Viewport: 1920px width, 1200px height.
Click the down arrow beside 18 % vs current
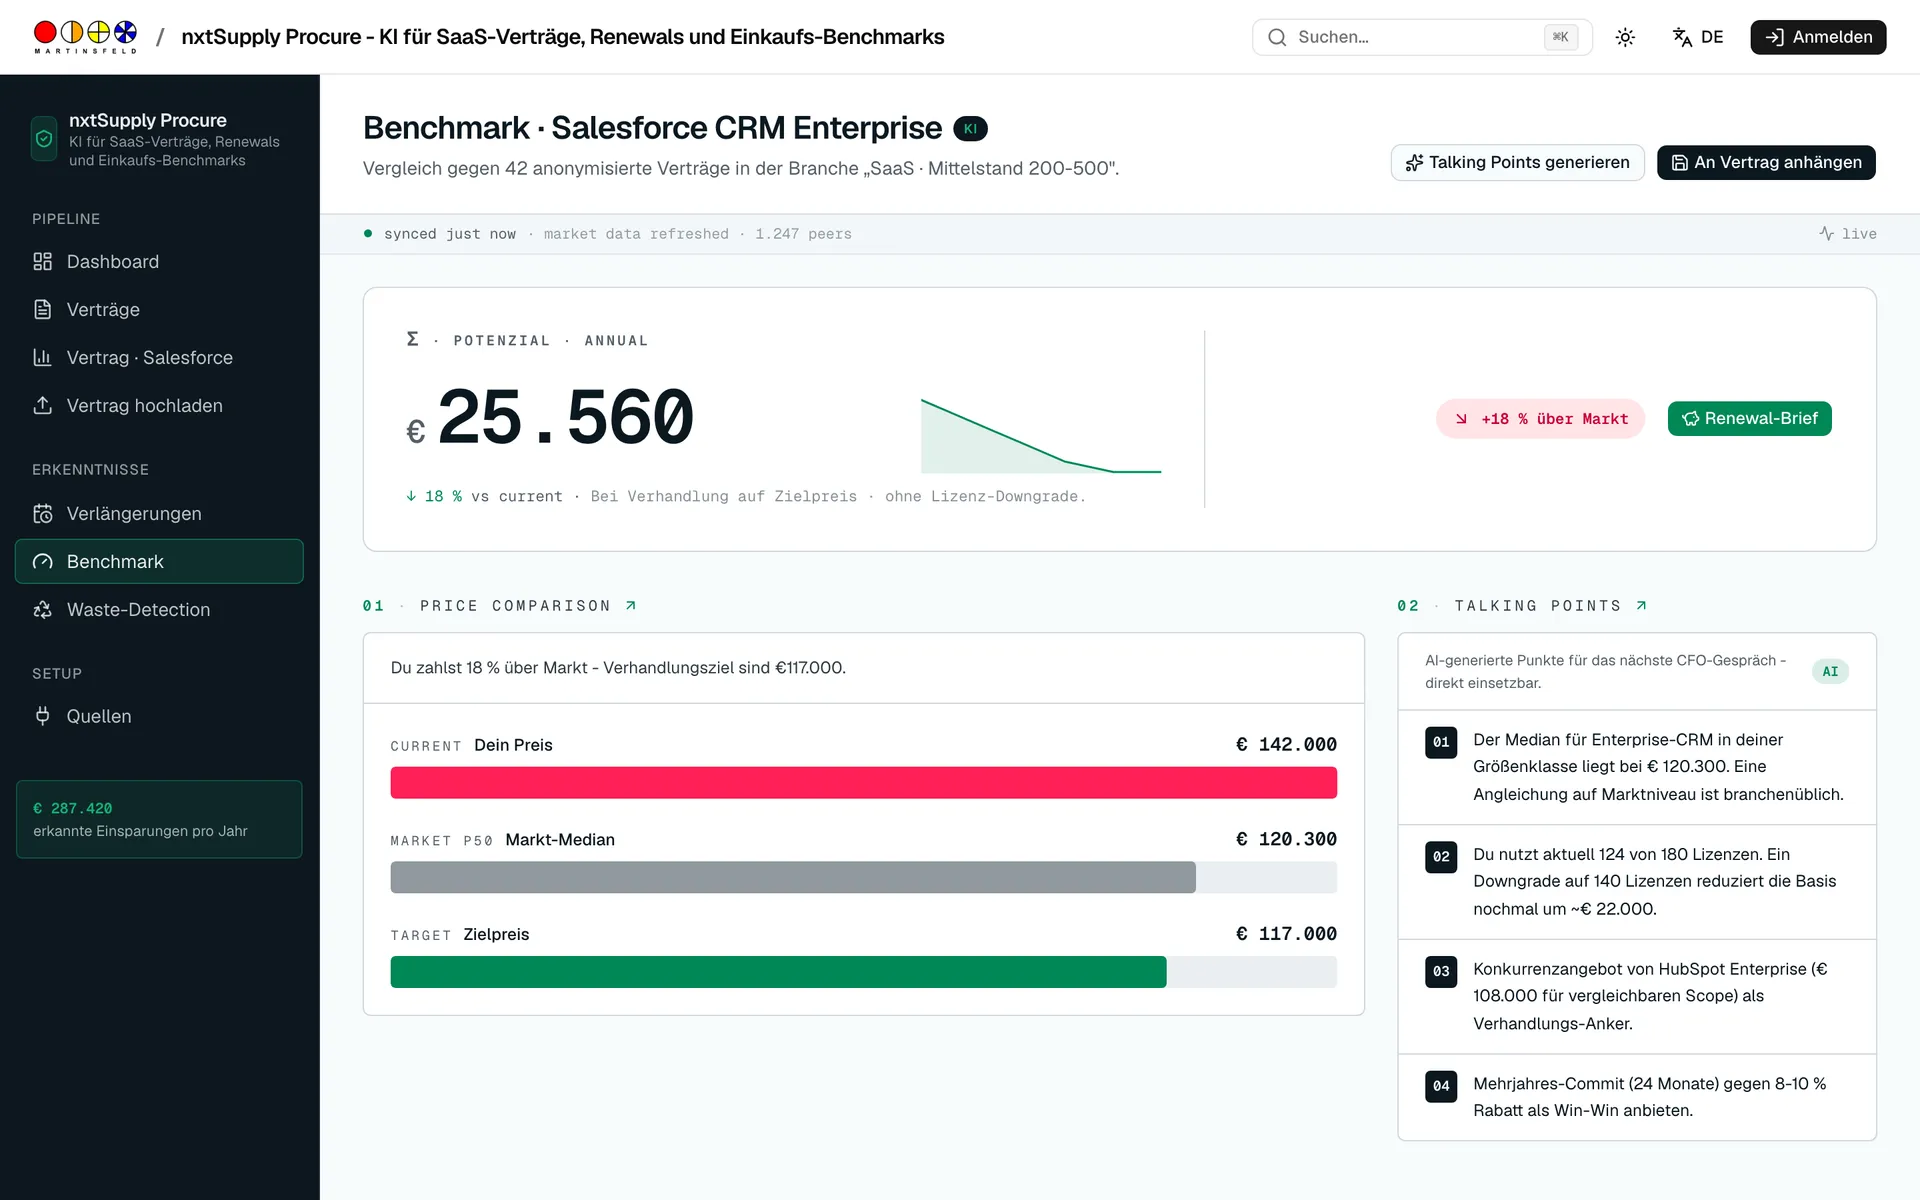point(411,496)
